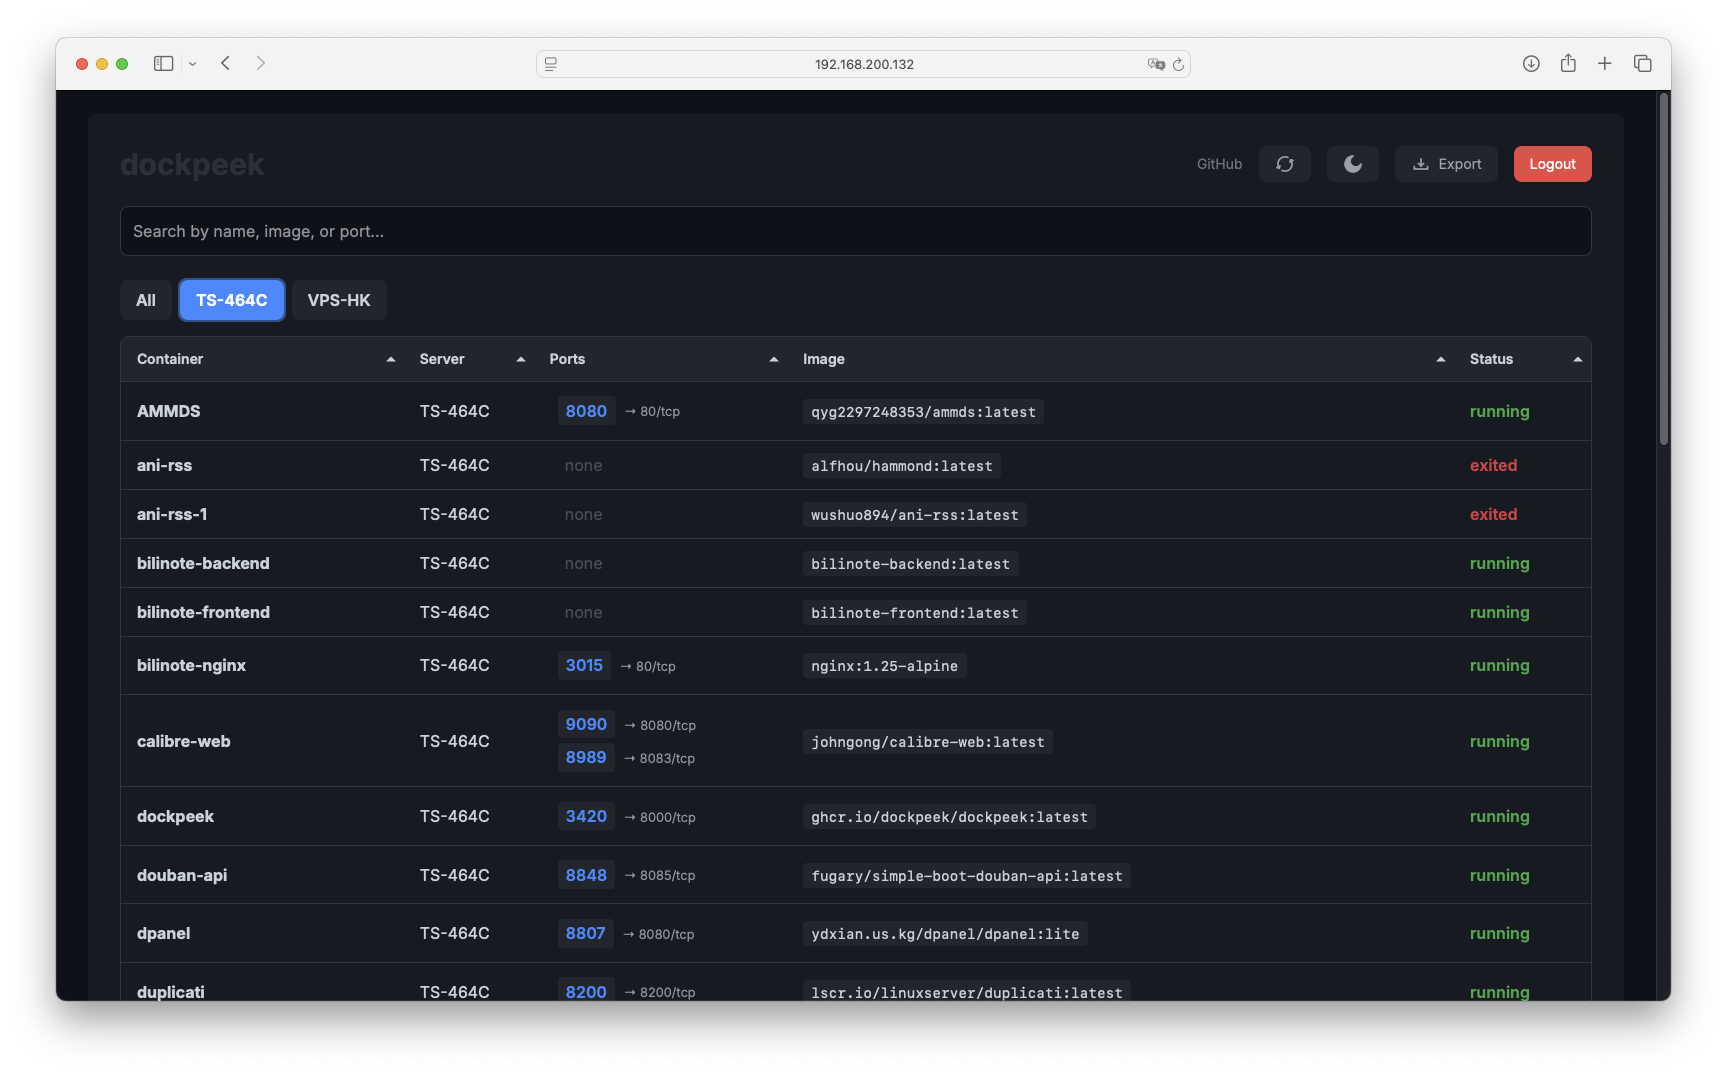This screenshot has height=1075, width=1727.
Task: Click the container search input field
Action: click(855, 231)
